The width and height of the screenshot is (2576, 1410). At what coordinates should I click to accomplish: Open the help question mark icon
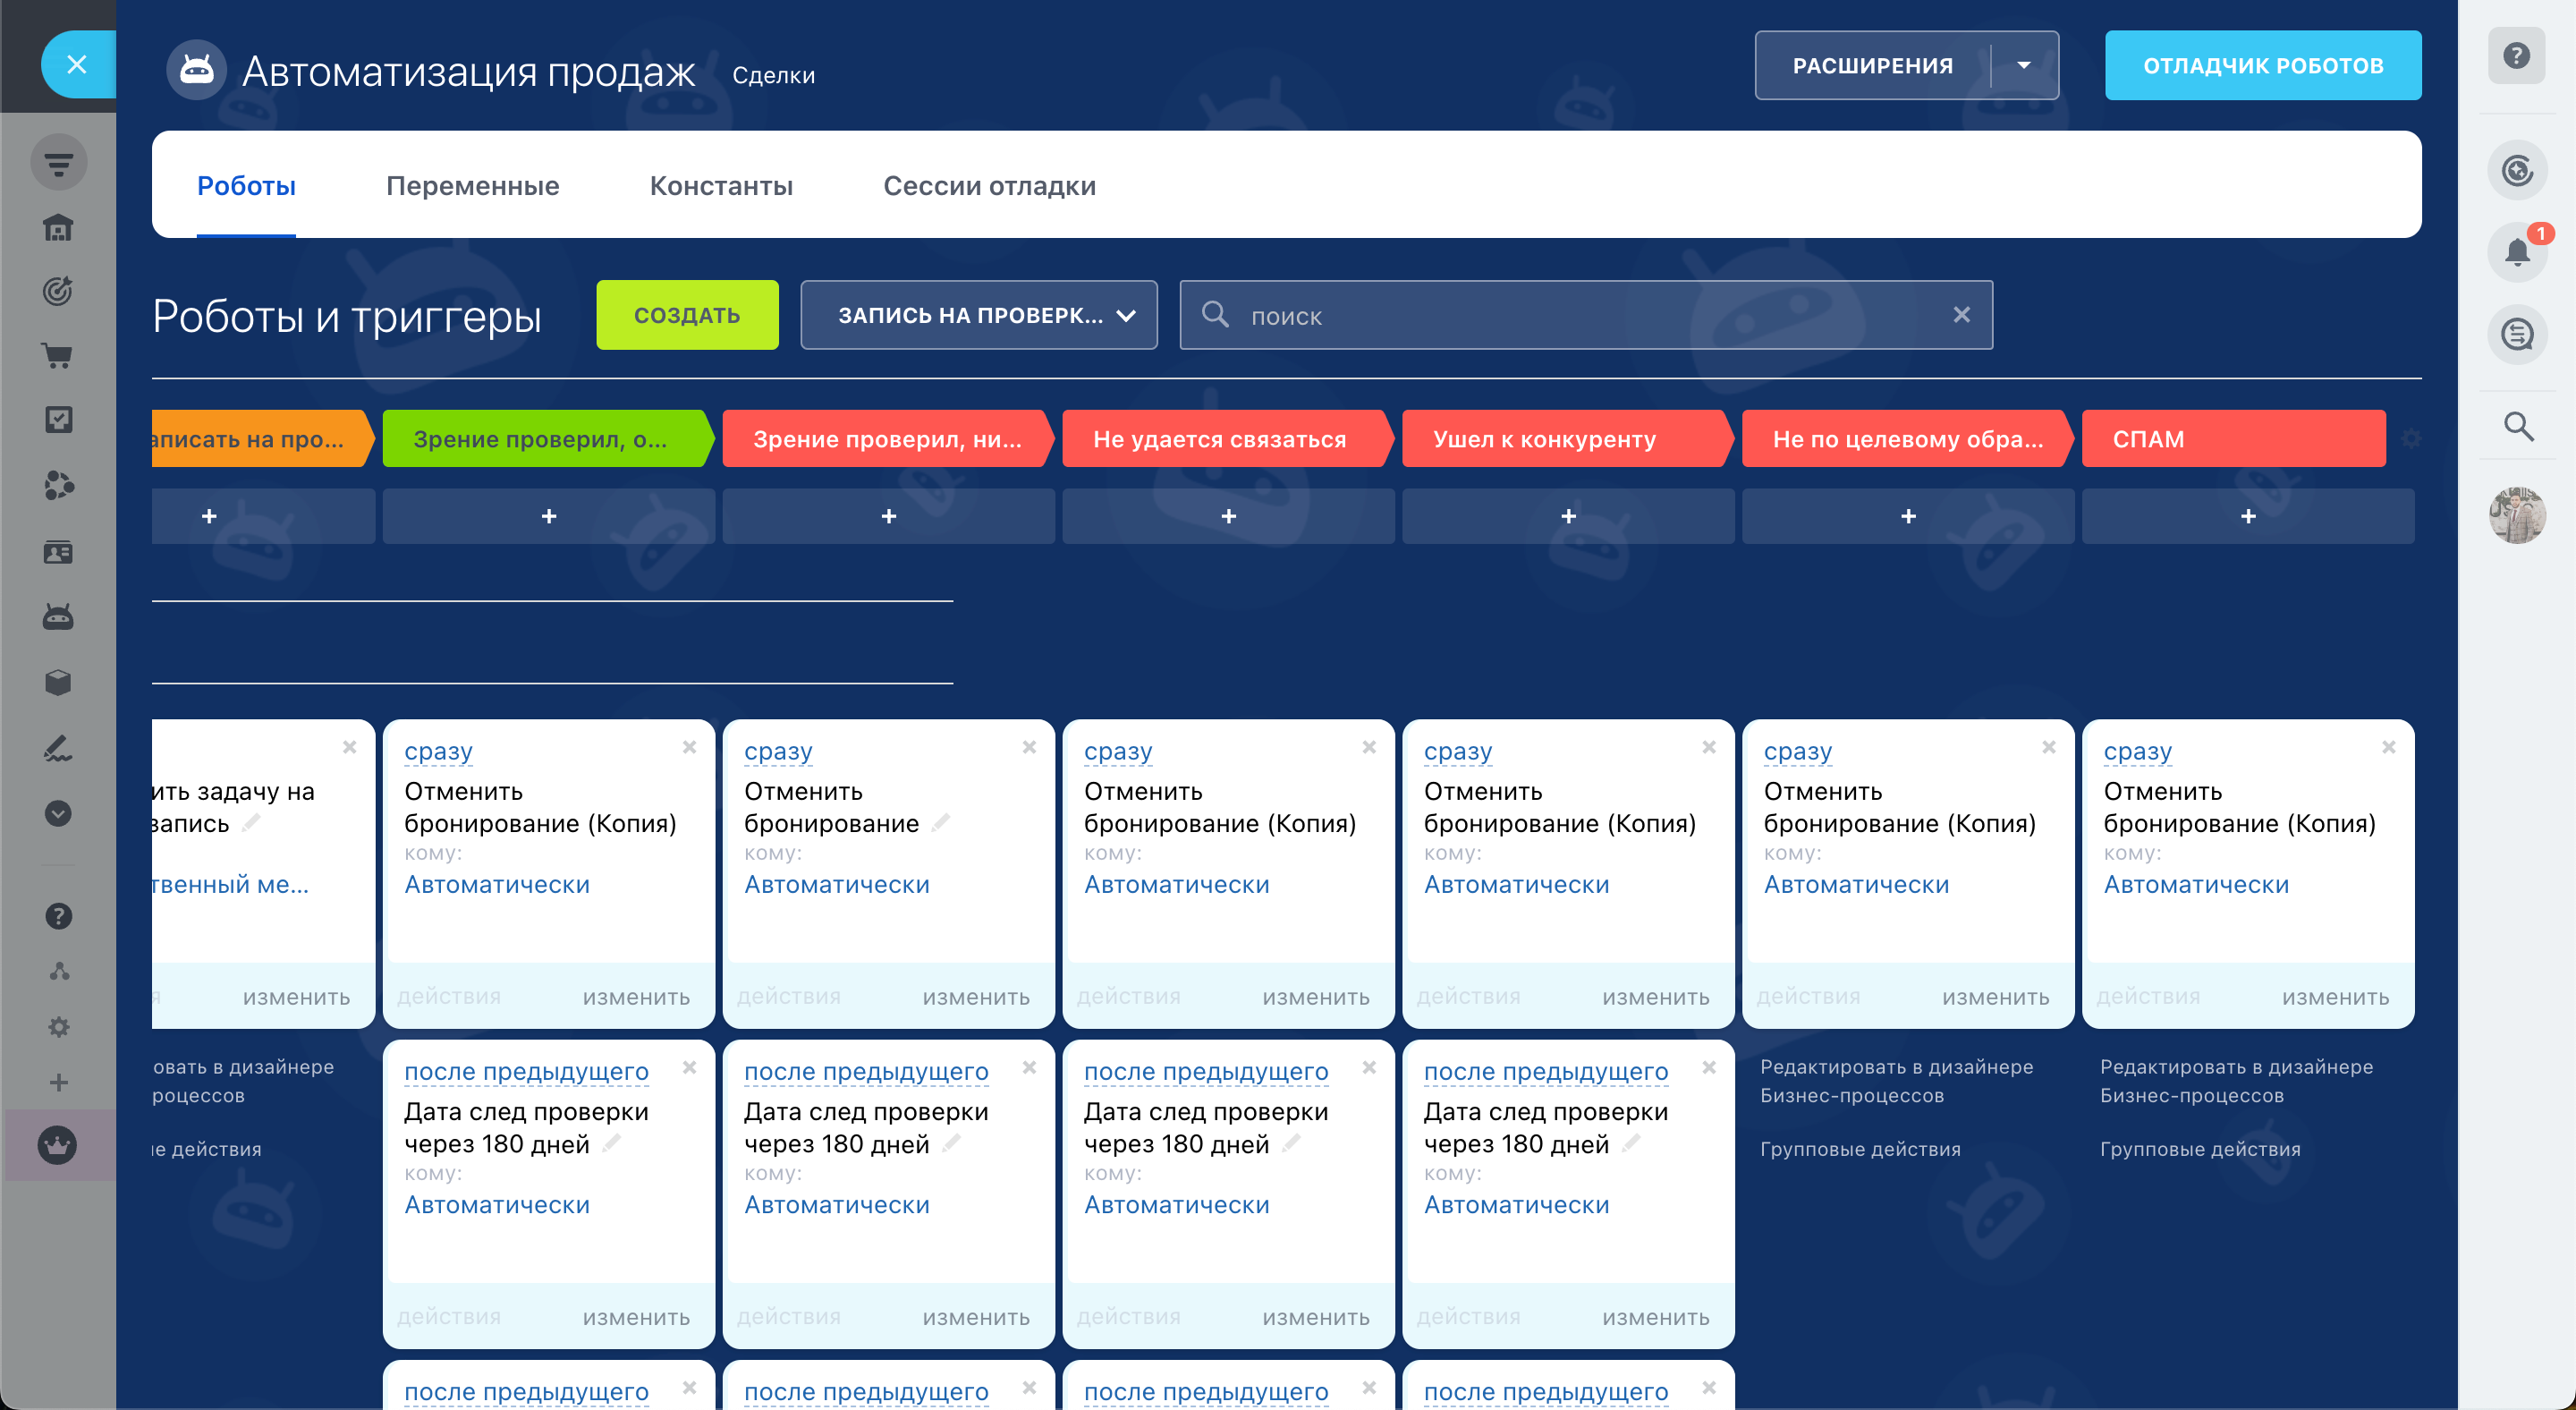click(x=2516, y=56)
